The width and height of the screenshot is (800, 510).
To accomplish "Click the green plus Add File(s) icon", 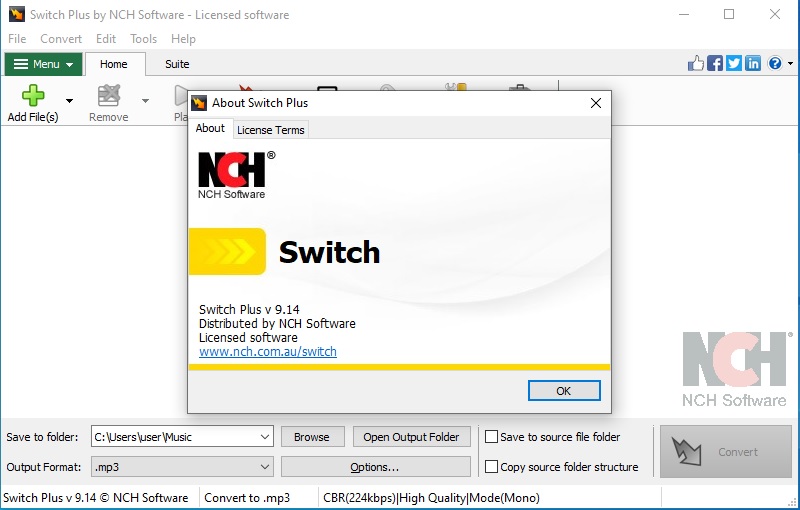I will point(33,95).
